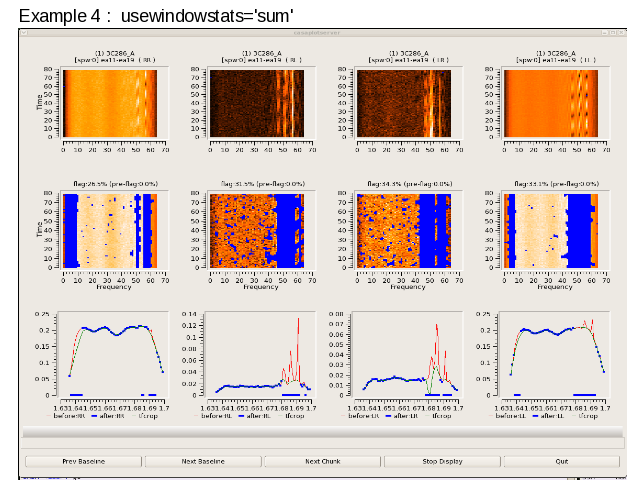640x480 pixels.
Task: Select the flagged plot labeled flag:34.3%
Action: click(404, 231)
